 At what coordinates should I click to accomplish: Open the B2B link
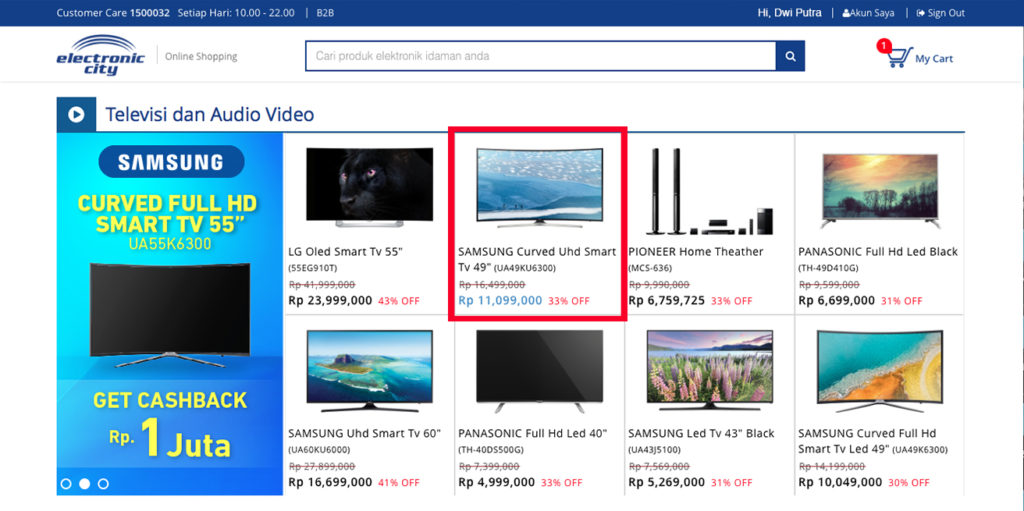(325, 13)
